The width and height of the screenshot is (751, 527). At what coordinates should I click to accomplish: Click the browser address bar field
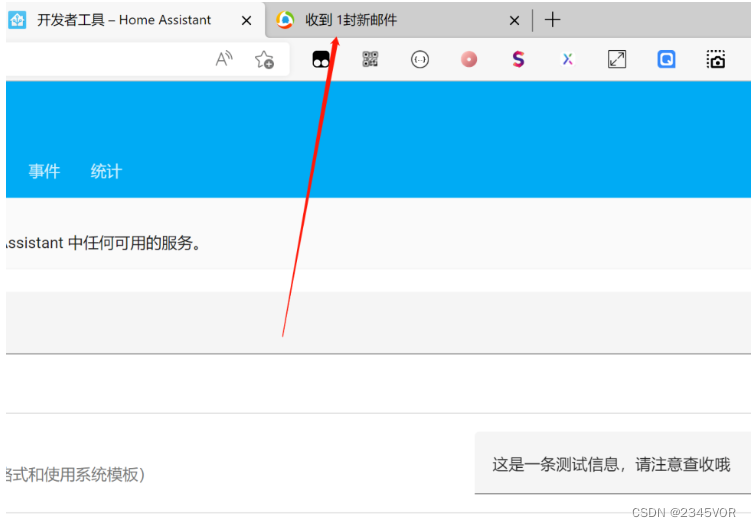(x=148, y=59)
